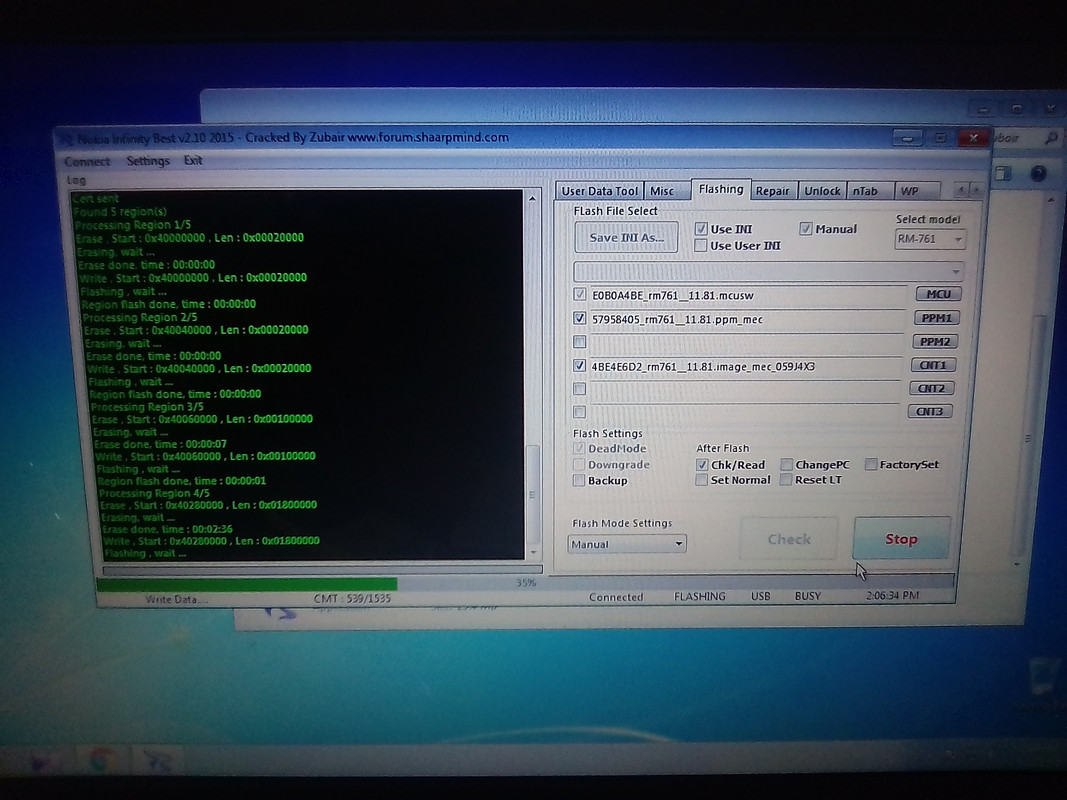
Task: Click the PPM1 file select button
Action: (x=936, y=318)
